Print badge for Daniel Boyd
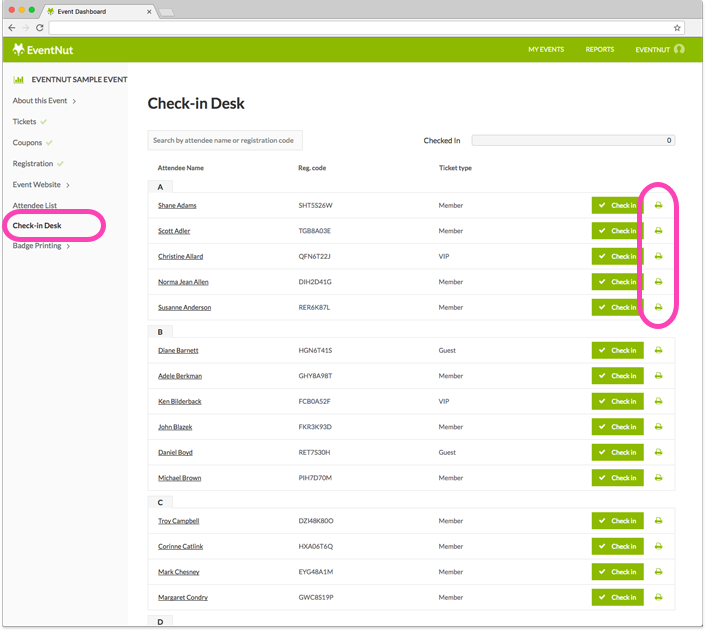The image size is (705, 630). pyautogui.click(x=658, y=452)
